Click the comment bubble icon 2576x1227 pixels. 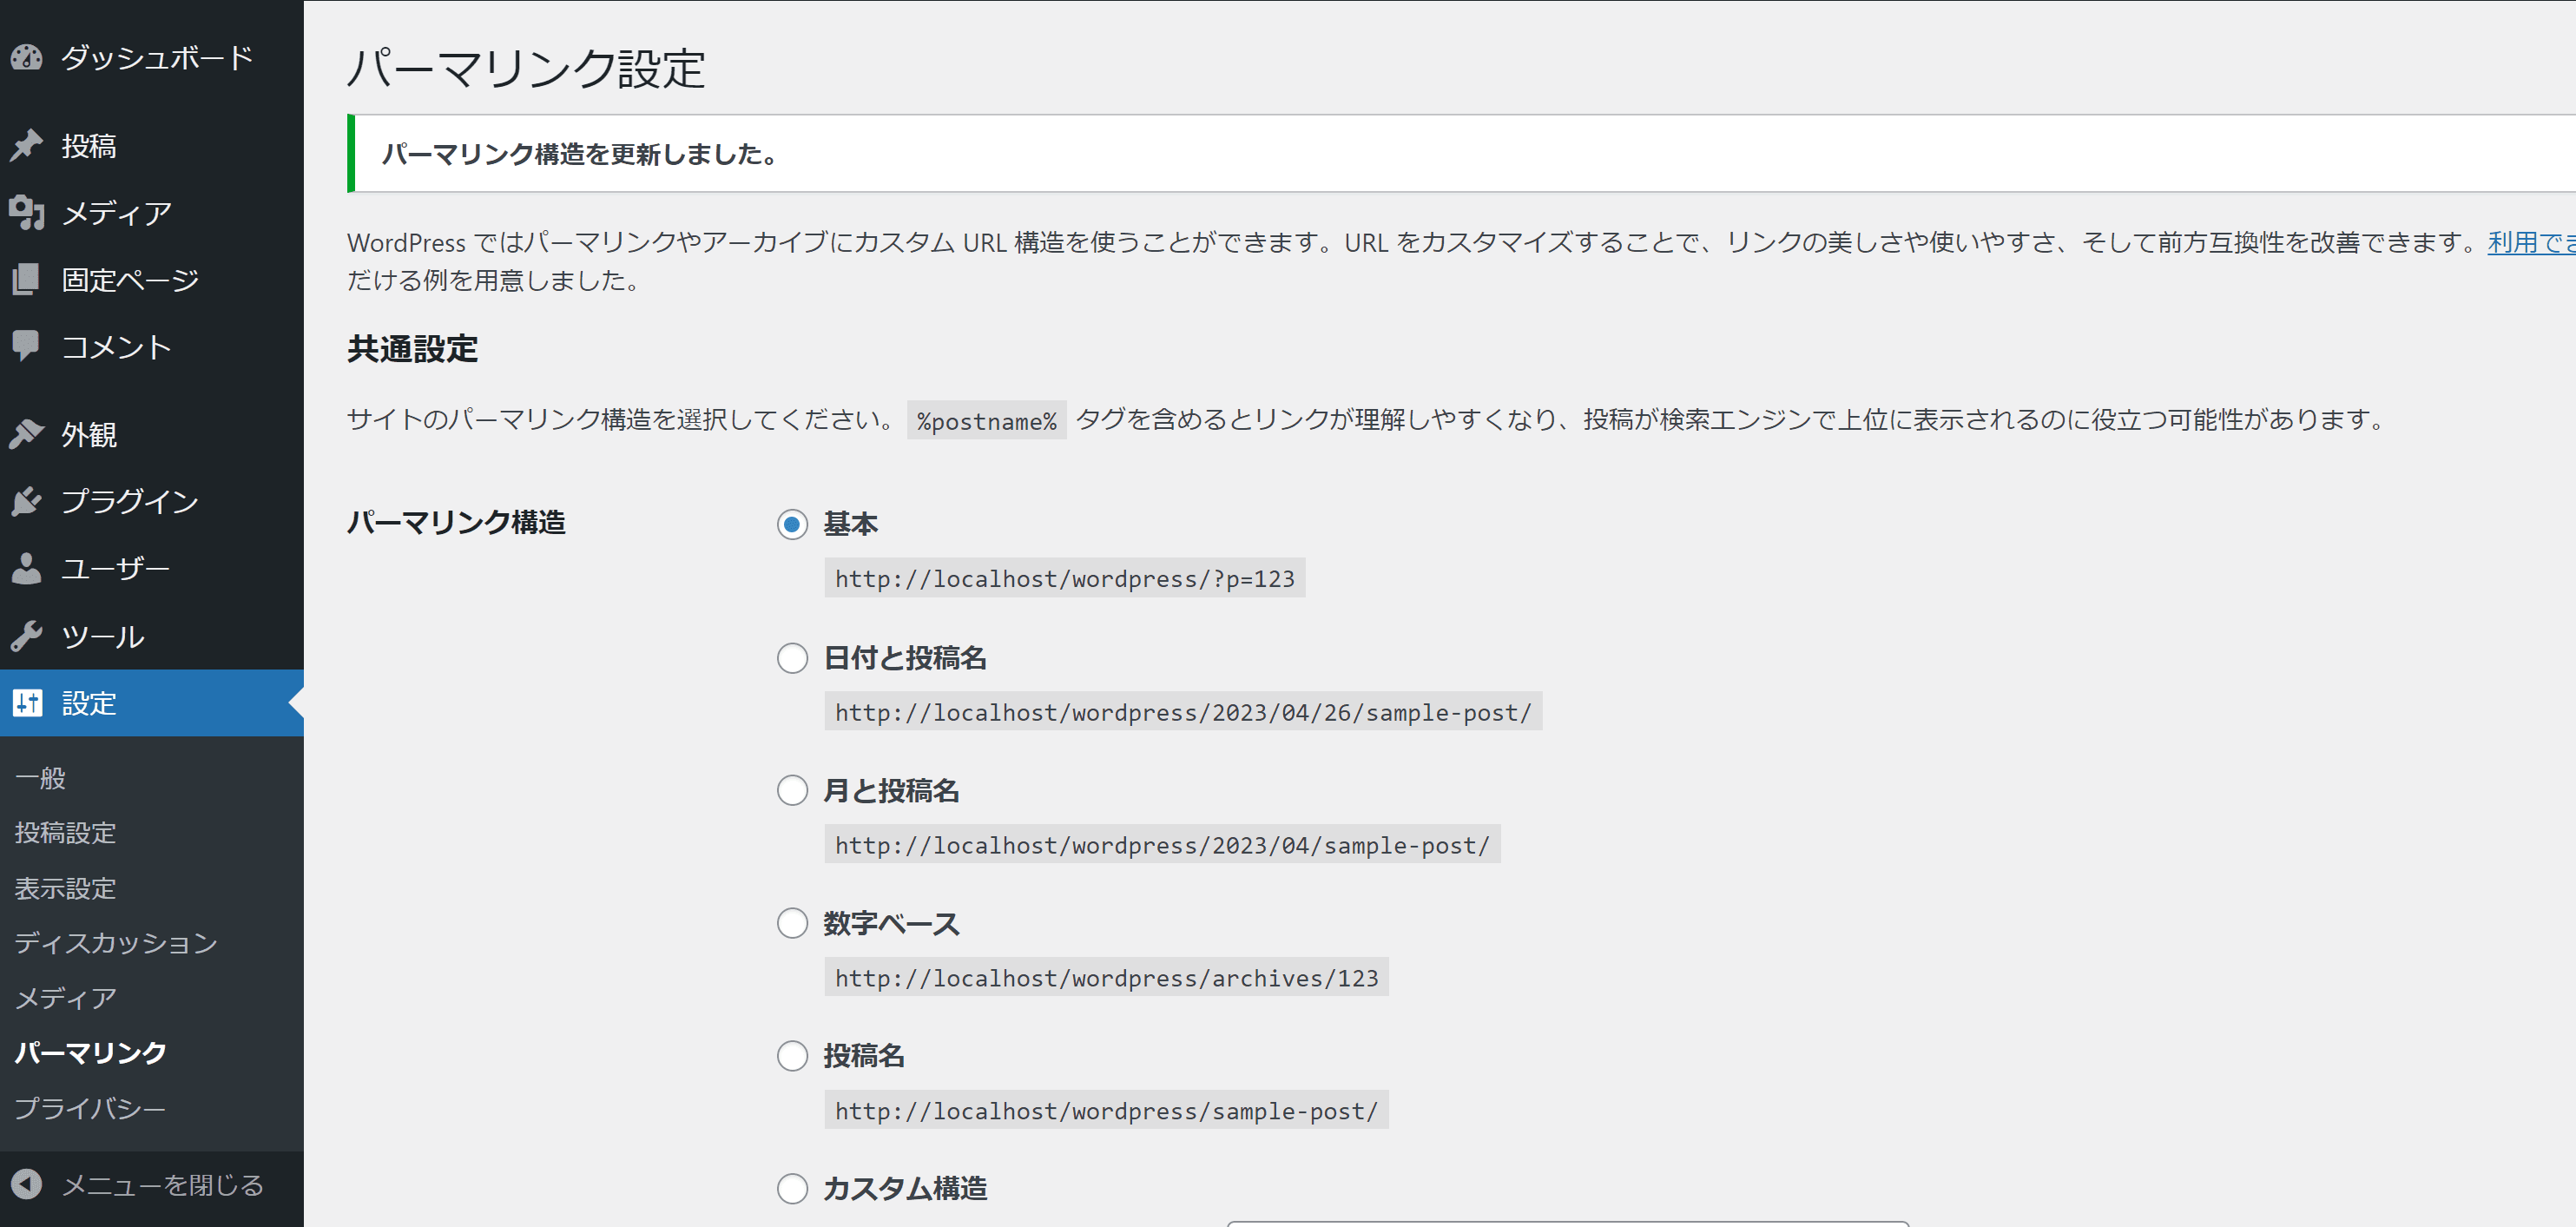coord(27,346)
